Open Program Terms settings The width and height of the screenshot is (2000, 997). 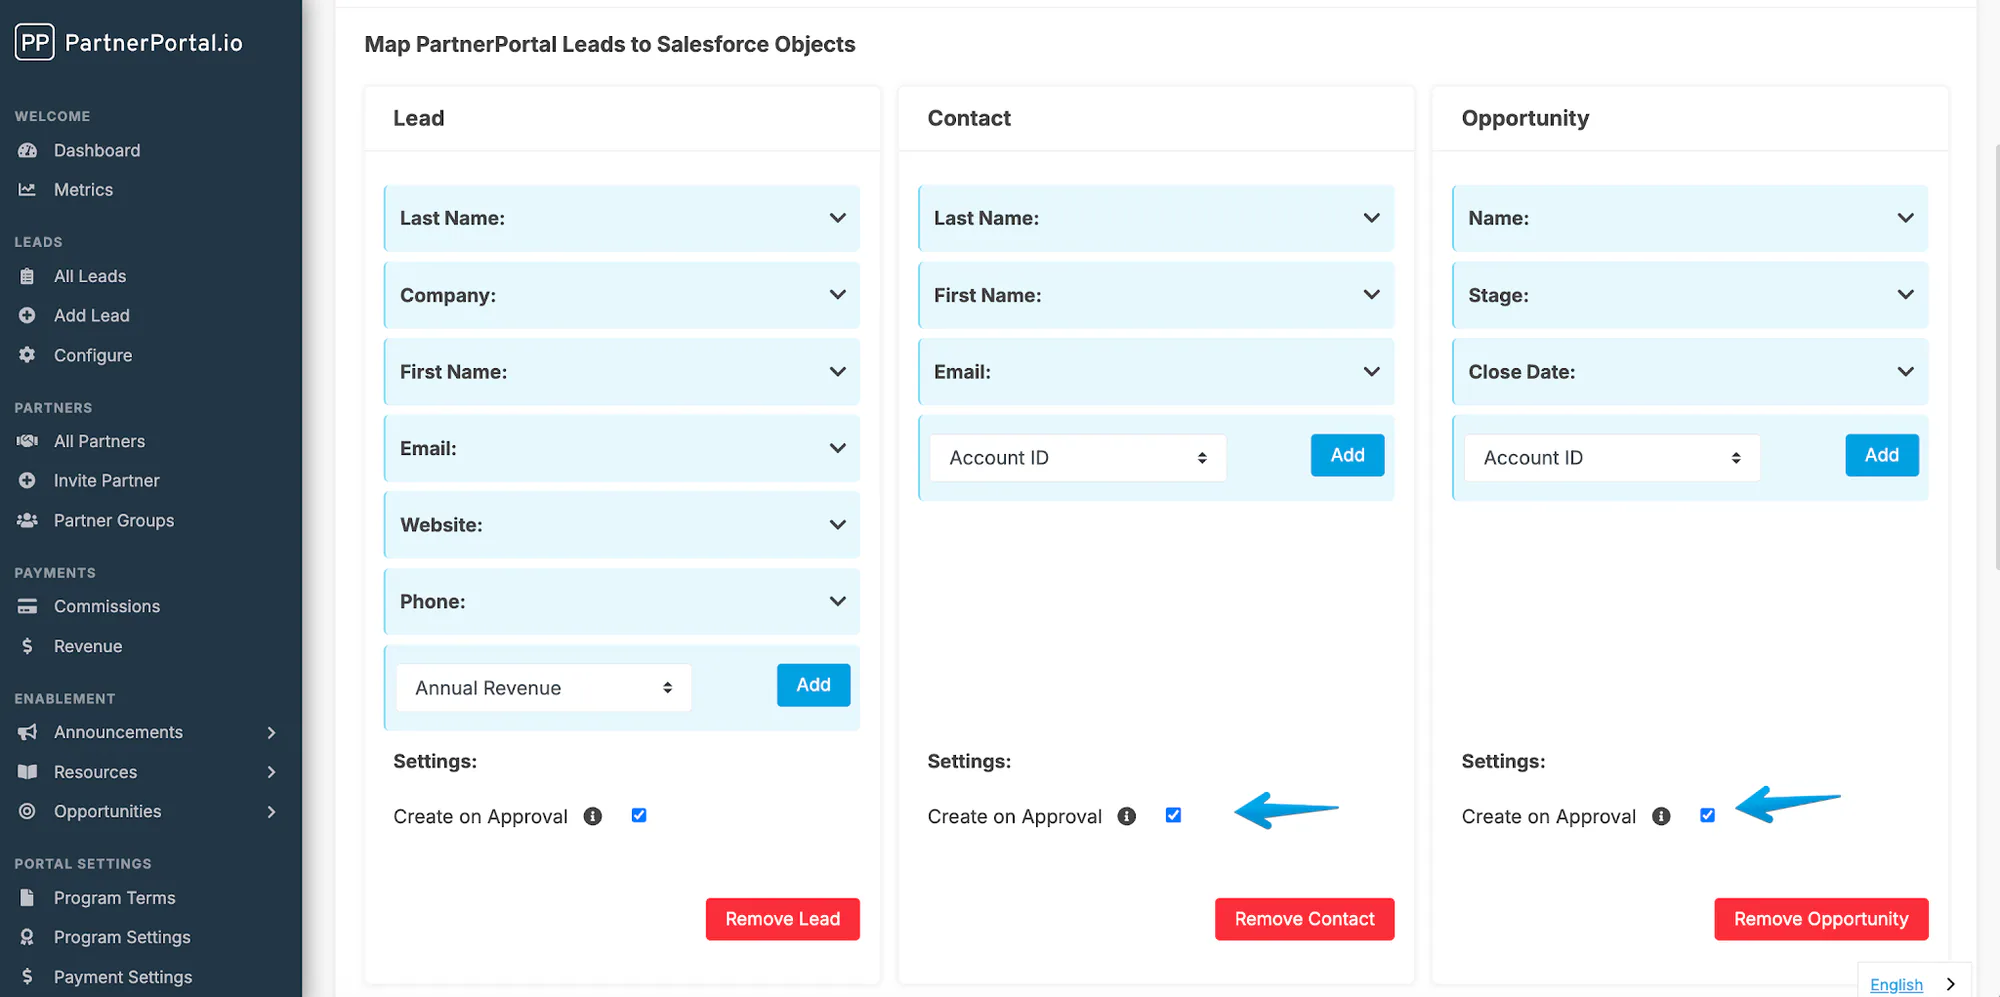click(x=115, y=898)
